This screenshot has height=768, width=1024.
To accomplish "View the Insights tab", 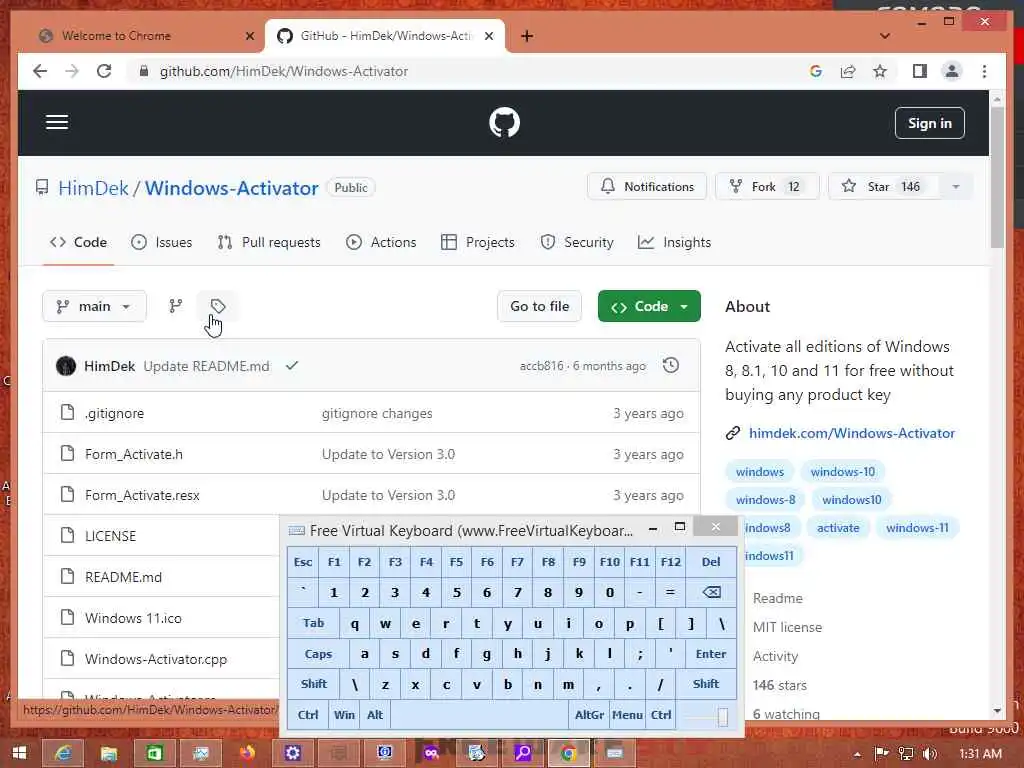I will tap(674, 242).
